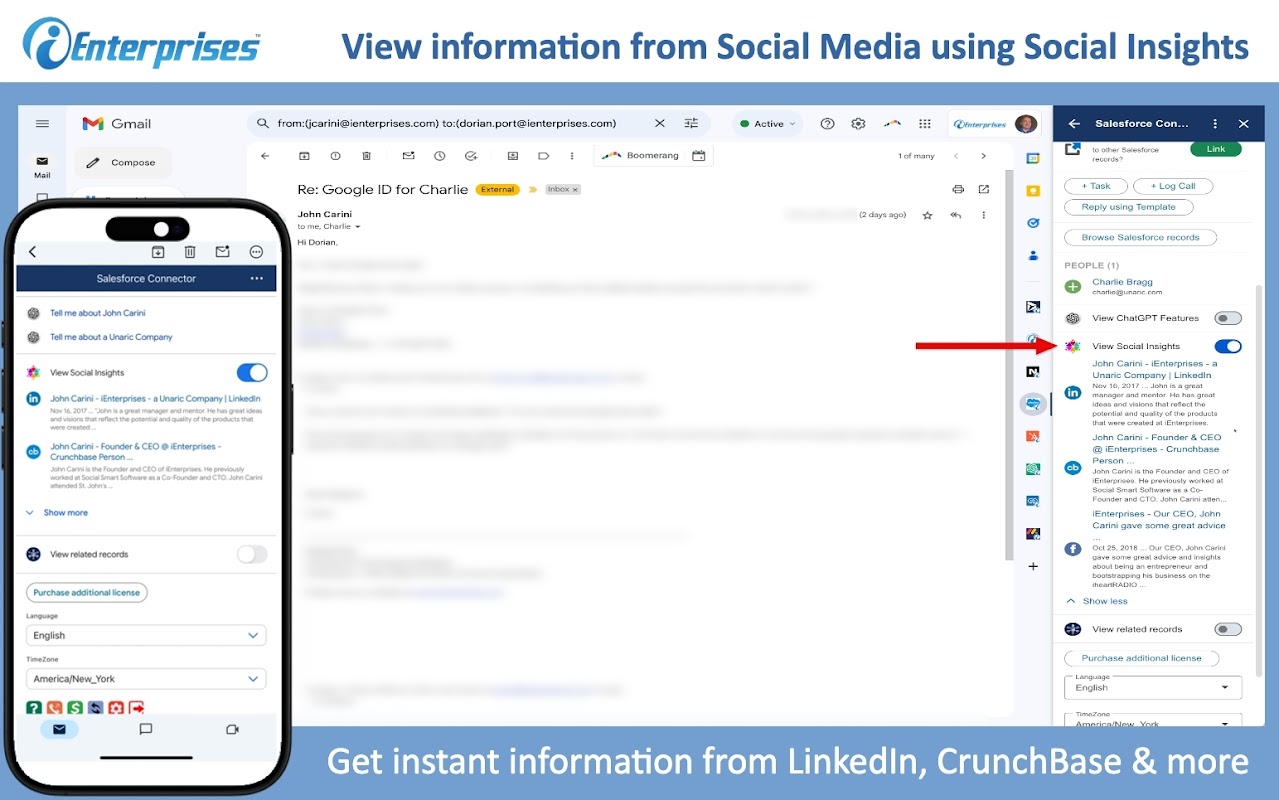Open the Language dropdown in side panel

point(1153,687)
